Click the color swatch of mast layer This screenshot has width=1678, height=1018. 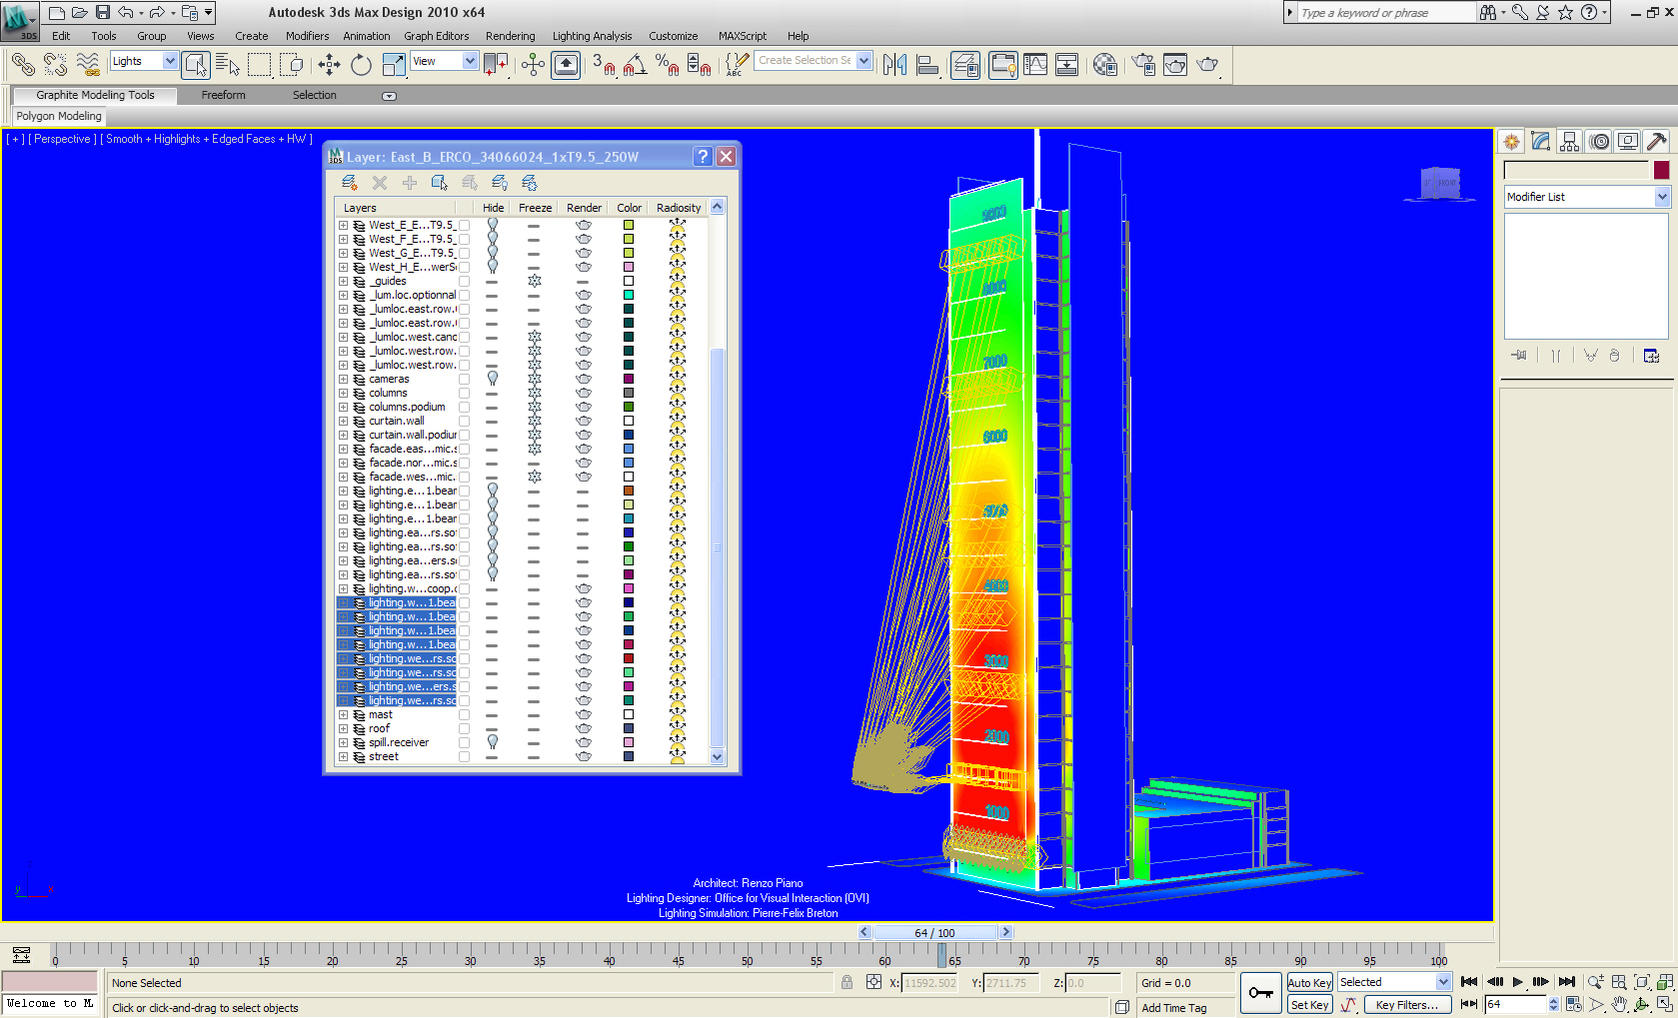(629, 715)
